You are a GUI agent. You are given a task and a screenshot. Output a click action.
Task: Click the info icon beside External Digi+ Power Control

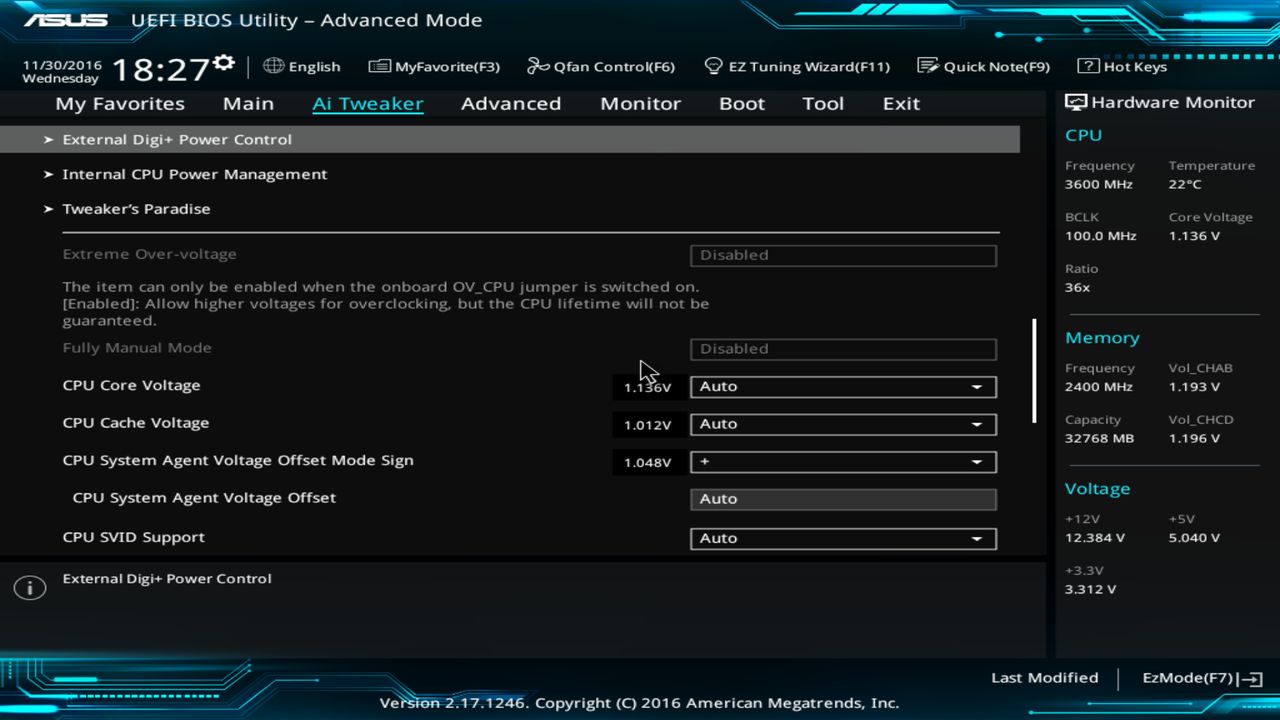tap(30, 587)
